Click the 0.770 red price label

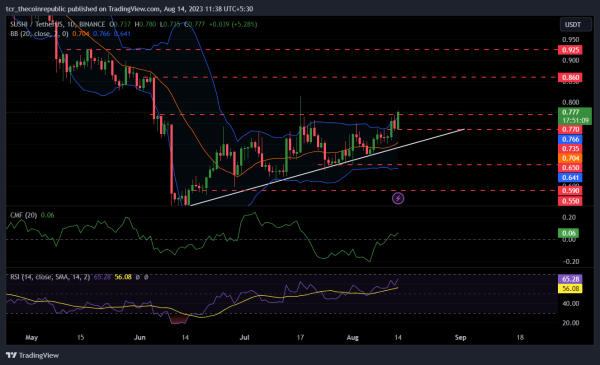tap(570, 129)
